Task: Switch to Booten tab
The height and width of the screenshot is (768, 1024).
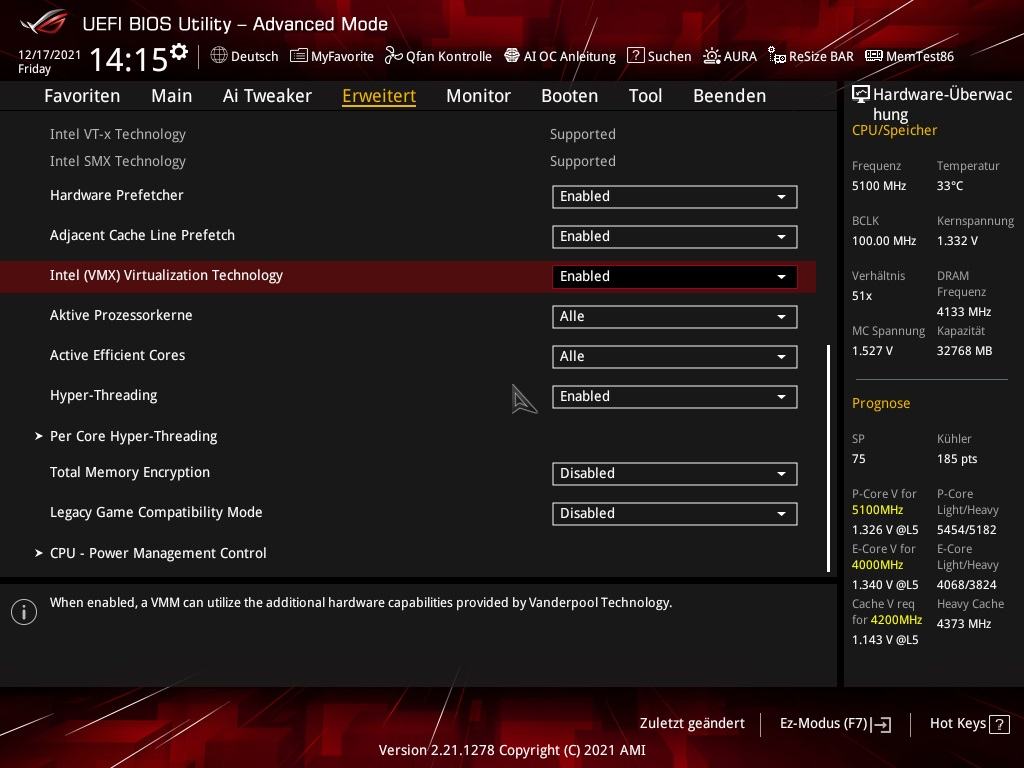Action: 569,96
